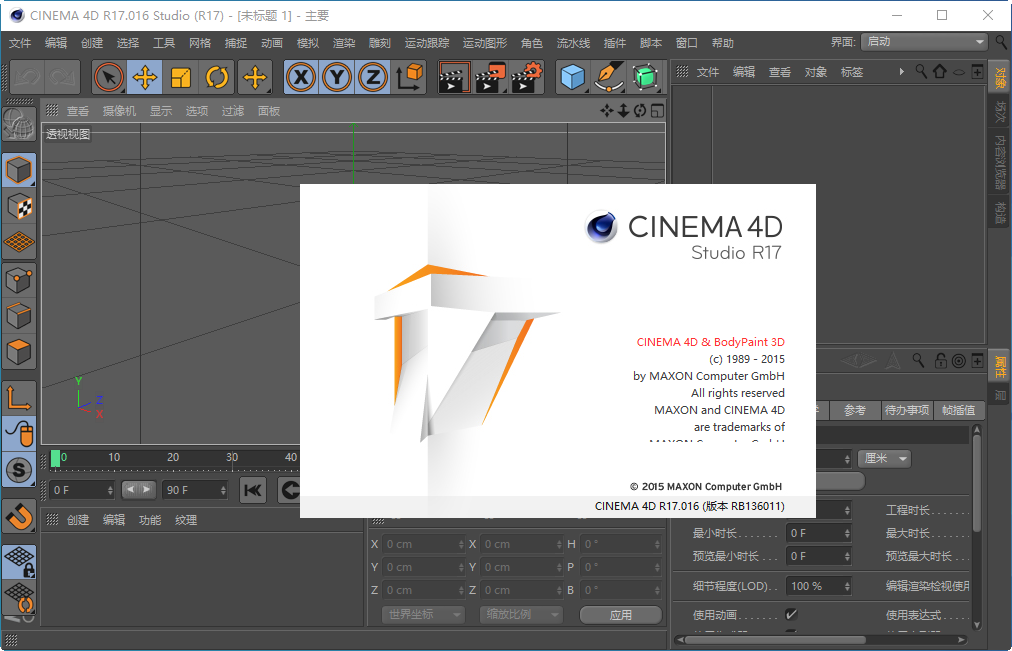Open the Edit Render Settings icon
This screenshot has width=1012, height=651.
pos(526,77)
